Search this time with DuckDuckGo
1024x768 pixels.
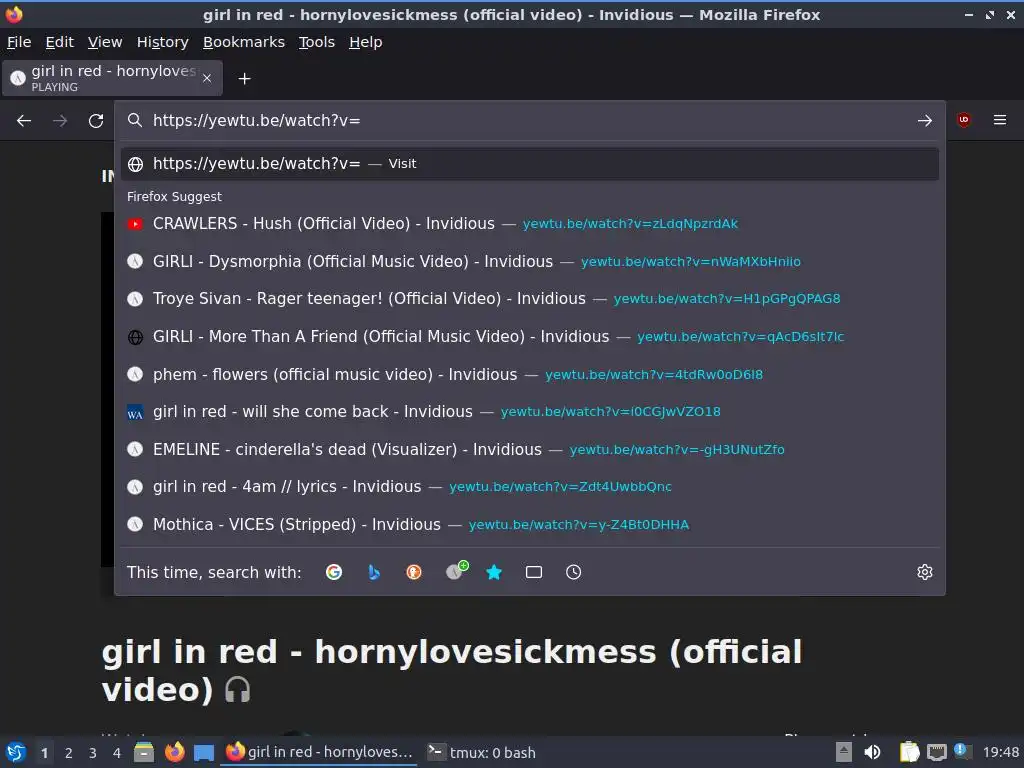coord(414,572)
